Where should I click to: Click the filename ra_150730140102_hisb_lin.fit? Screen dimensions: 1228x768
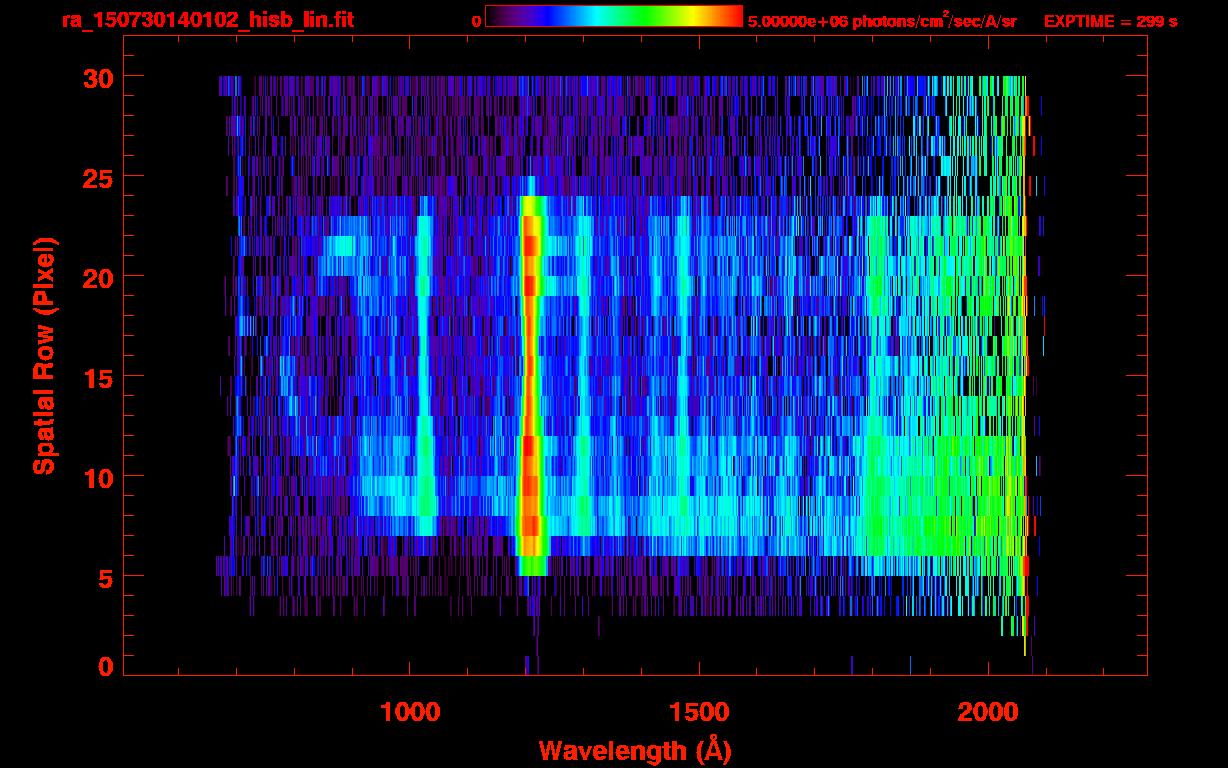(207, 20)
